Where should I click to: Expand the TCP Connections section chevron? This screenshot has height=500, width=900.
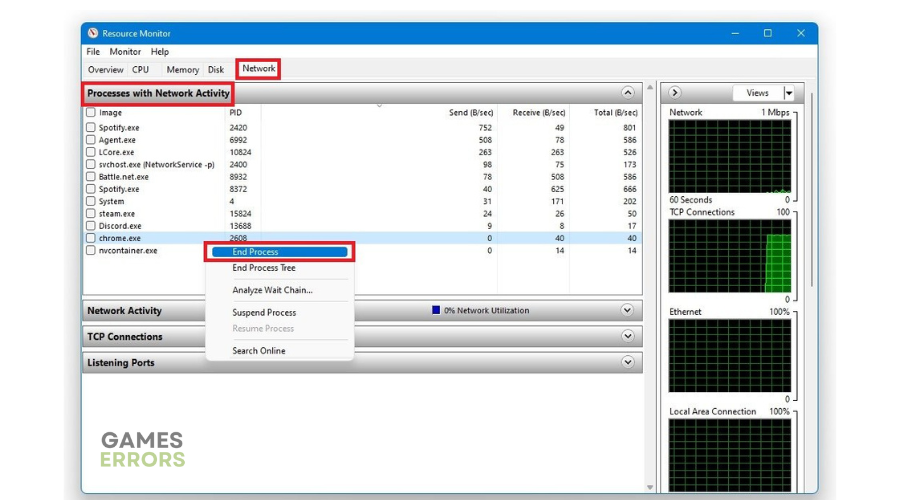click(627, 336)
